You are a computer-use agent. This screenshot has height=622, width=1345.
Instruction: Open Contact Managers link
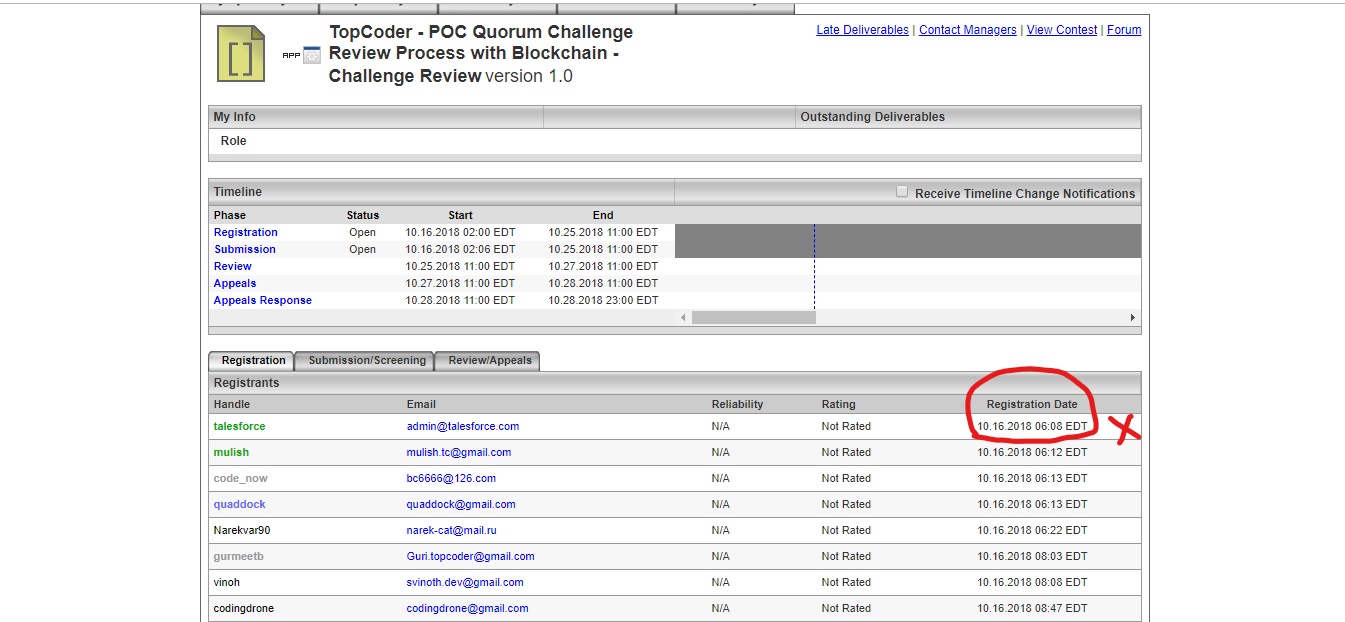[x=968, y=30]
